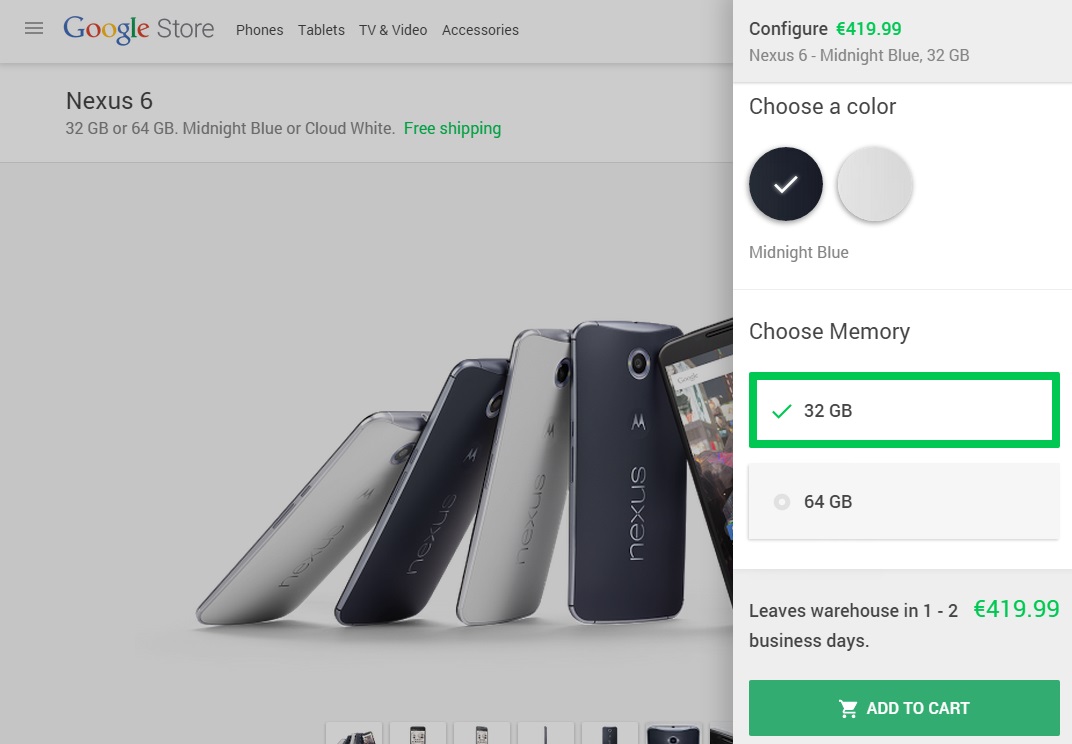Choose the 64 GB memory option
The height and width of the screenshot is (744, 1072).
(904, 502)
